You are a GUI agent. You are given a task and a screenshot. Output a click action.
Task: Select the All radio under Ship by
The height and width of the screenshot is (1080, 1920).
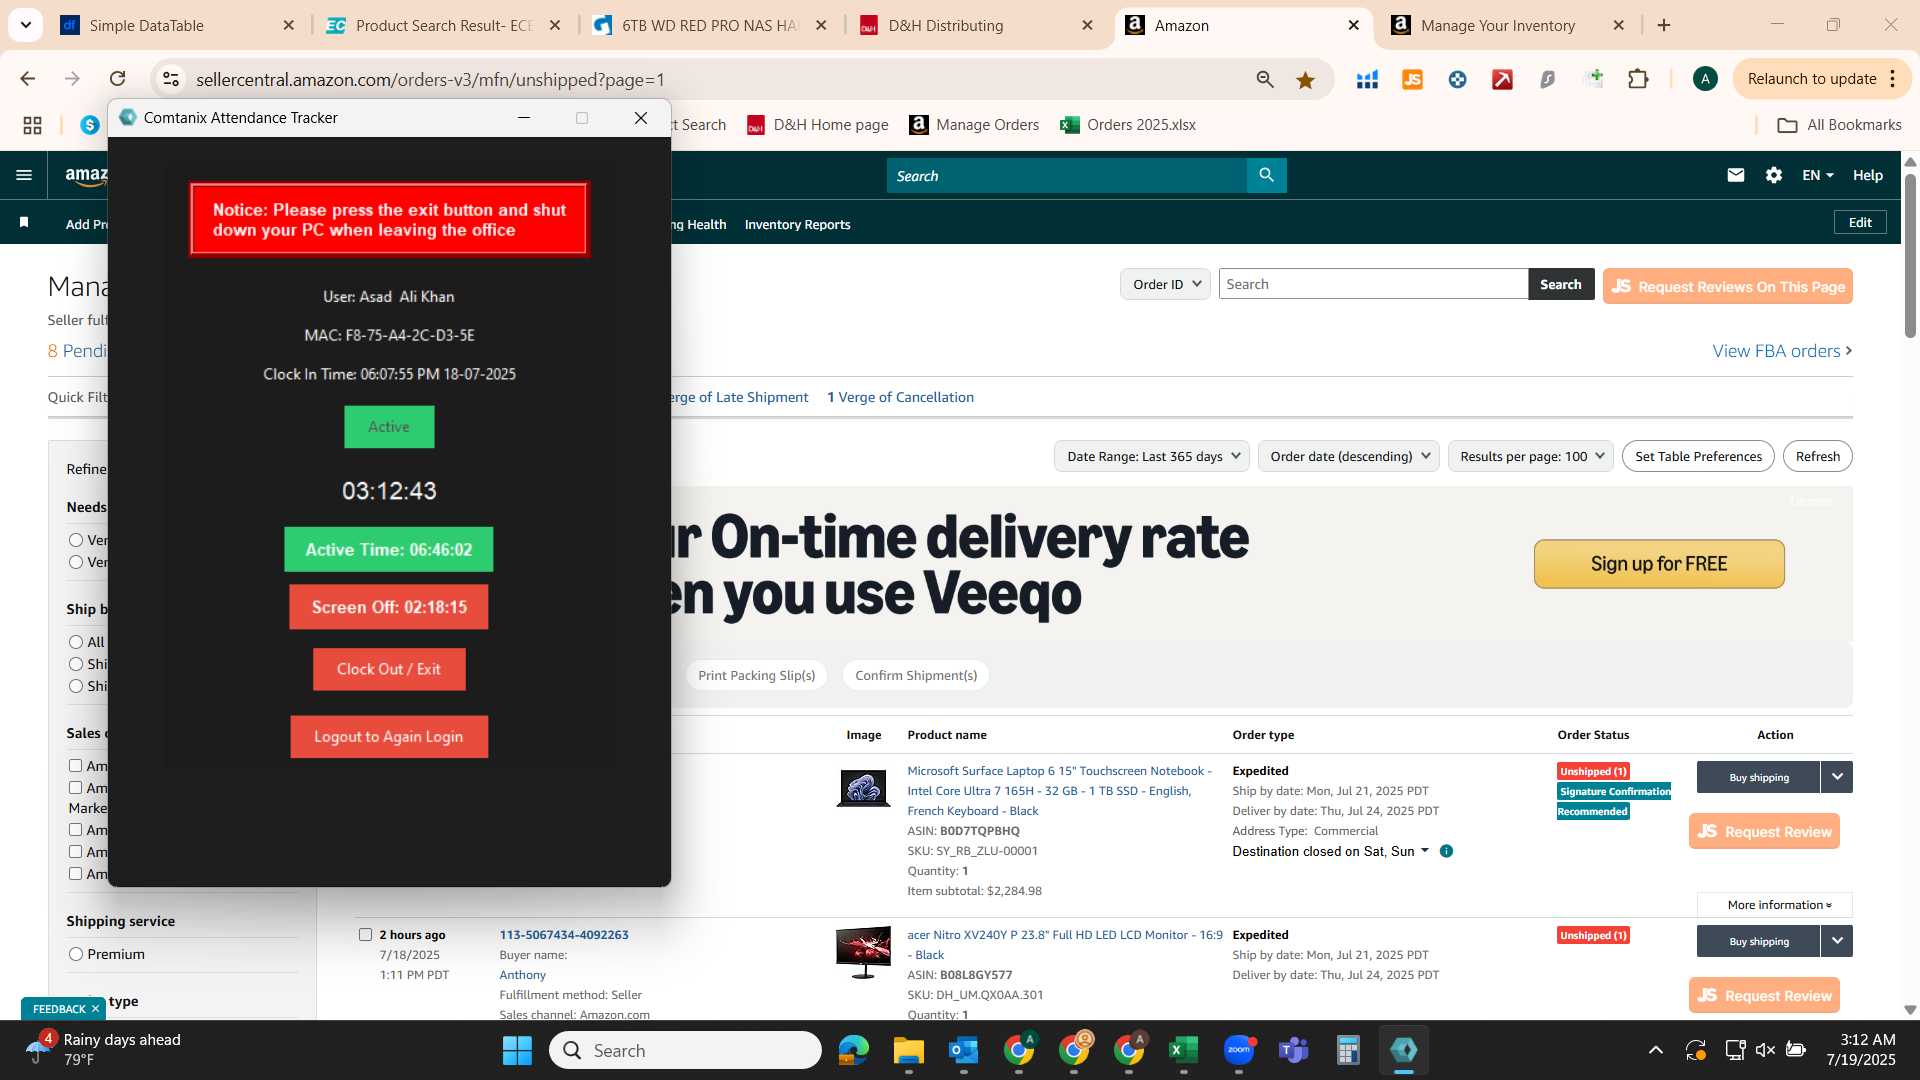(76, 642)
